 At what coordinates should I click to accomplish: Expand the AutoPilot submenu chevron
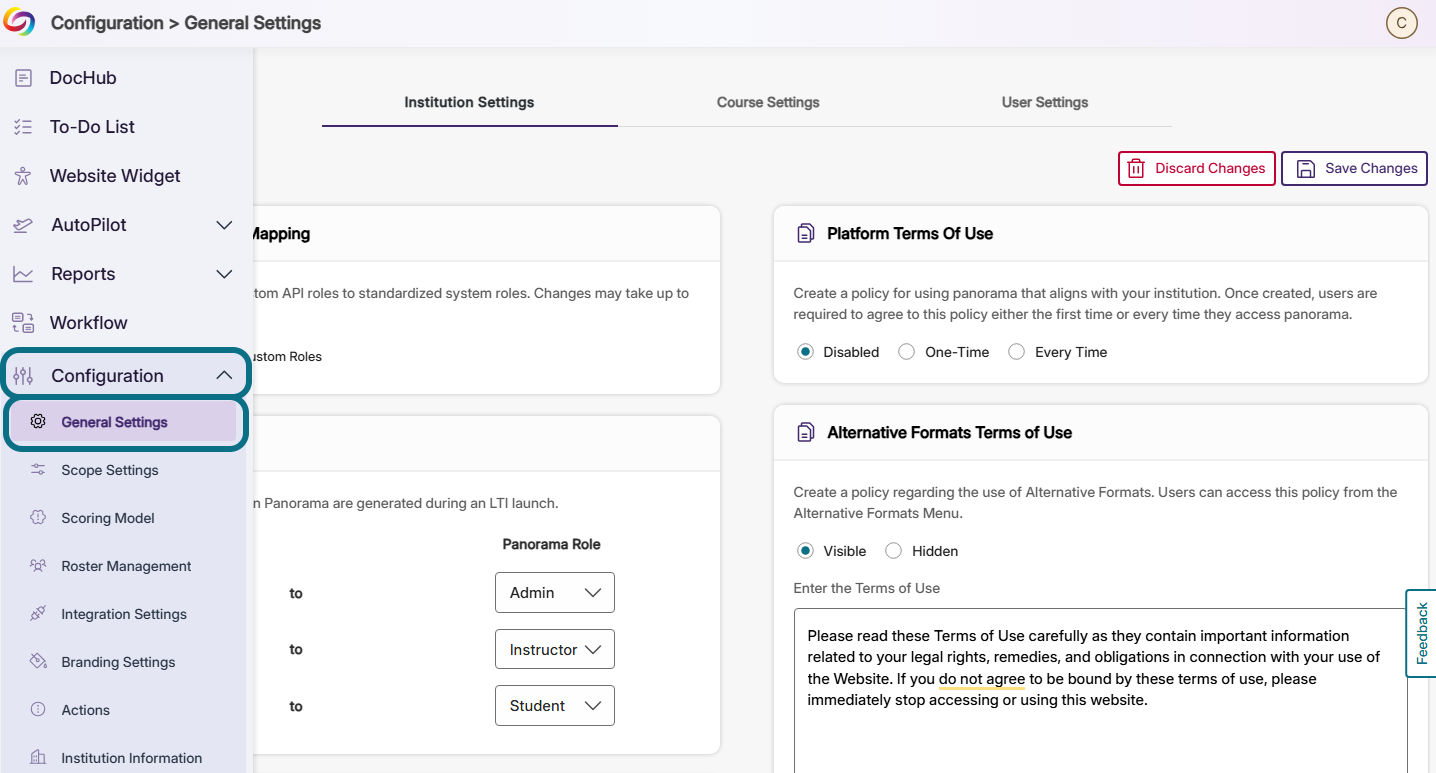point(224,225)
